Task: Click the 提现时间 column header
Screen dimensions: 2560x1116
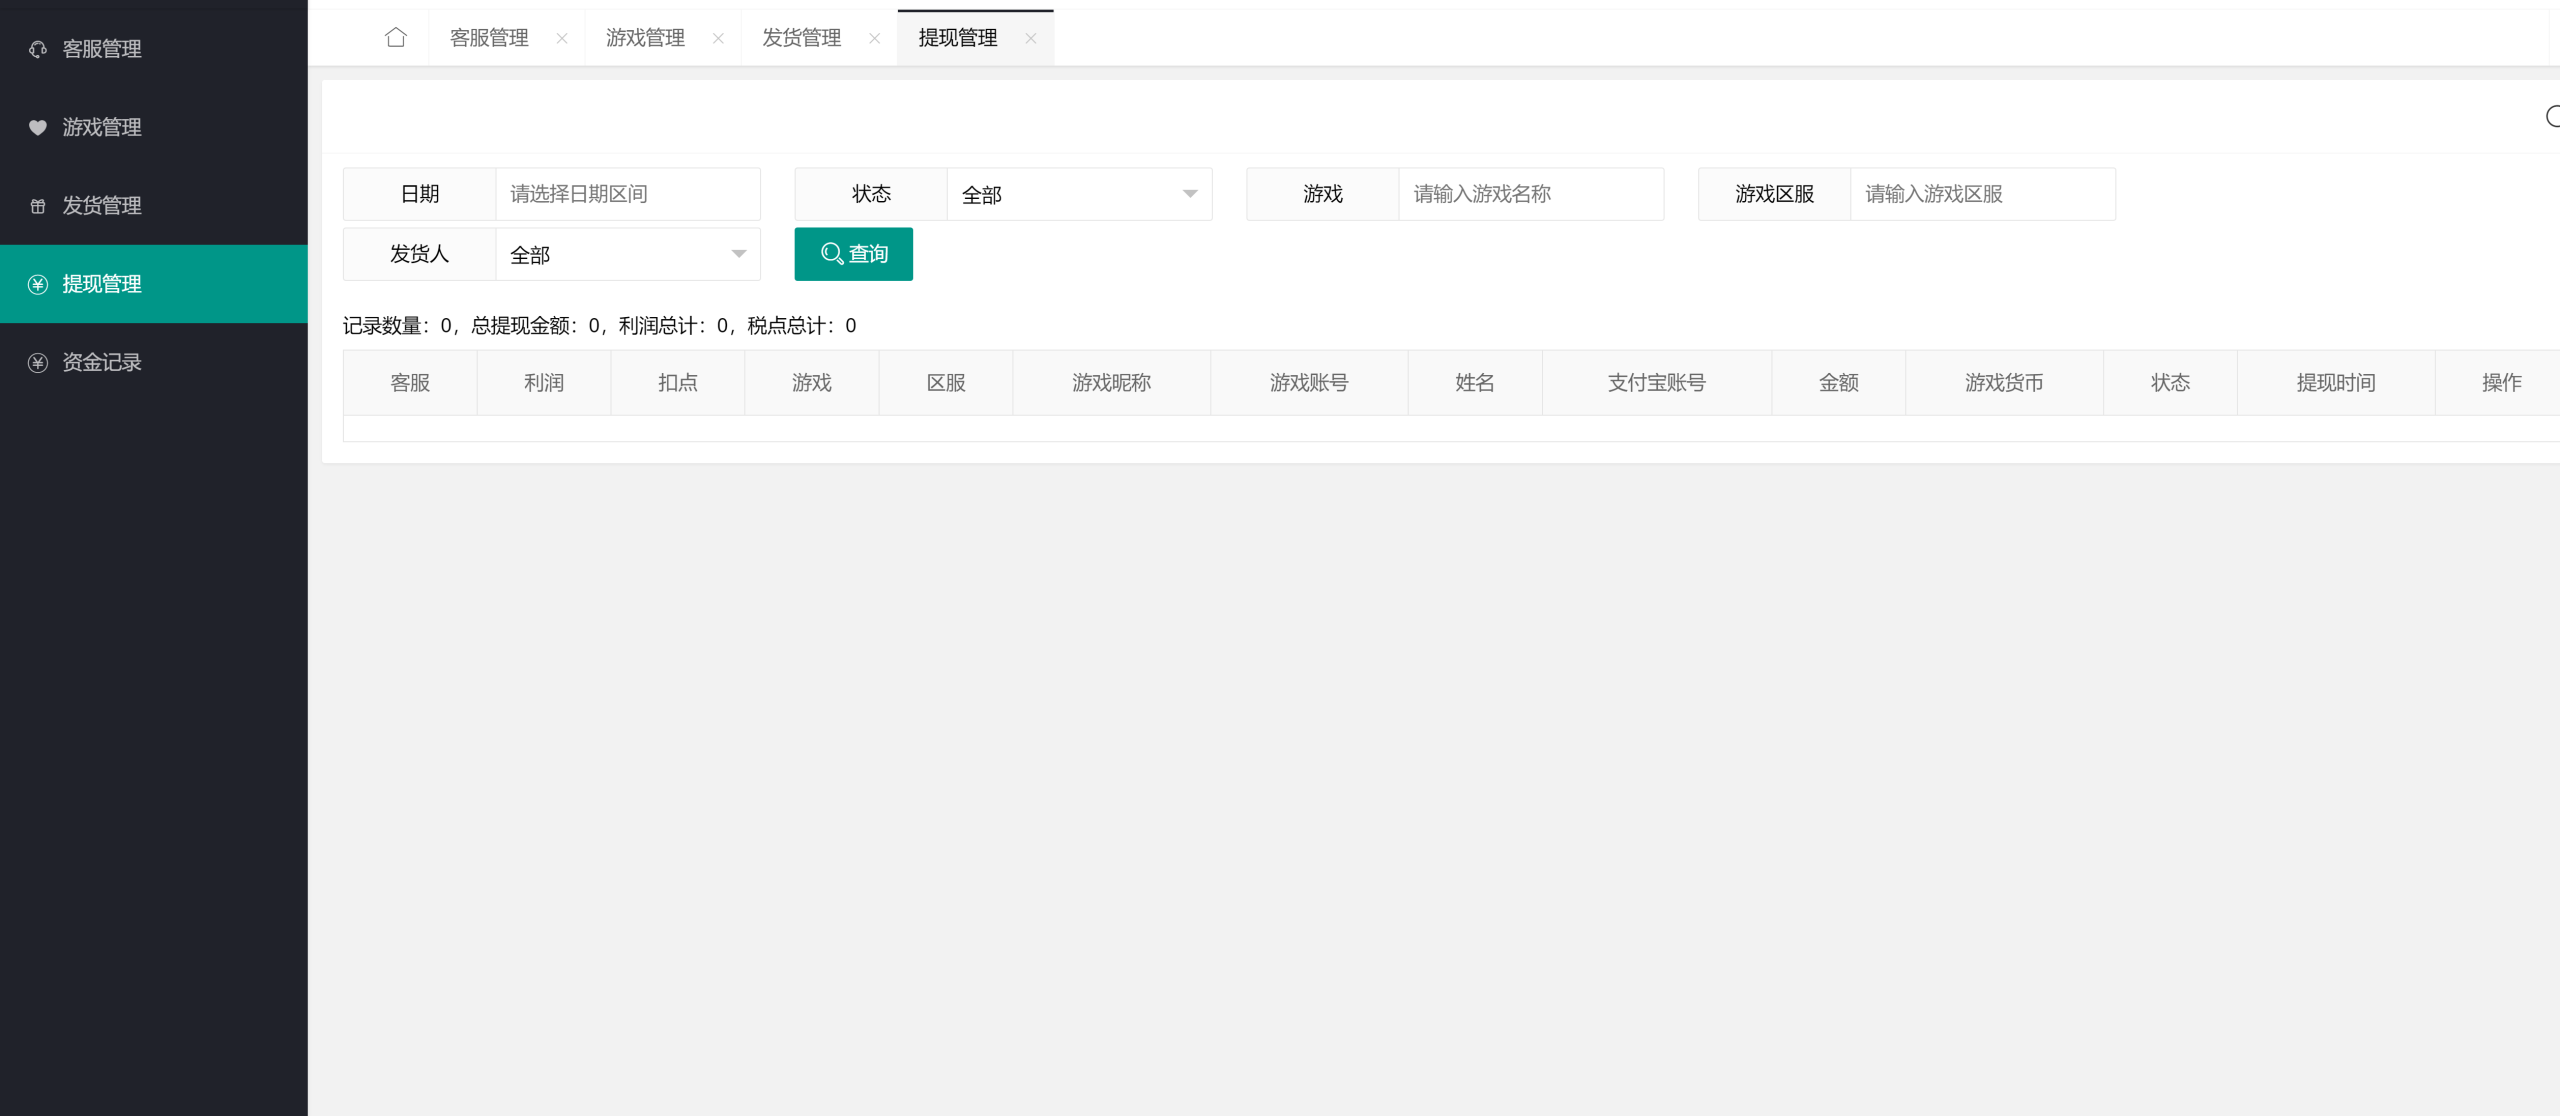Action: tap(2335, 383)
